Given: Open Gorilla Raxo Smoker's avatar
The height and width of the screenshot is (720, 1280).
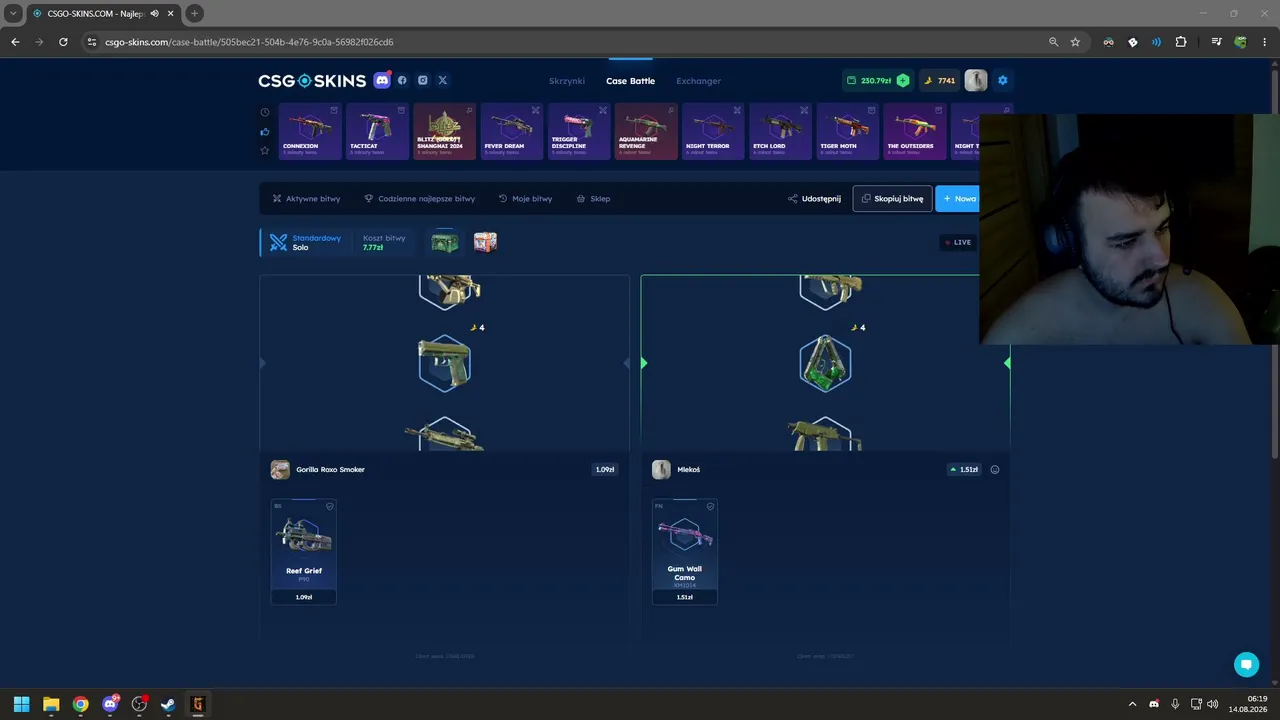Looking at the screenshot, I should 280,469.
